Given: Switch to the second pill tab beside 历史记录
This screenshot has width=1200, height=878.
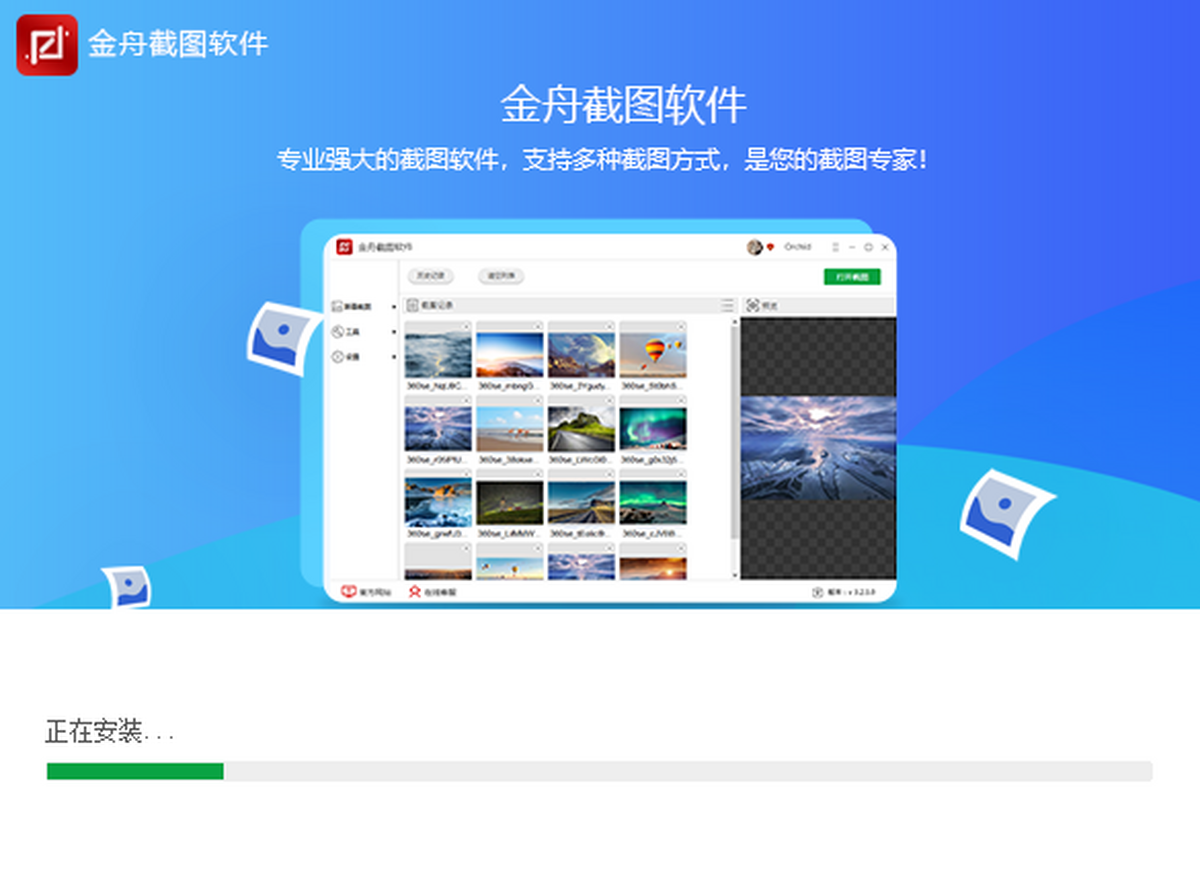Looking at the screenshot, I should pyautogui.click(x=501, y=276).
